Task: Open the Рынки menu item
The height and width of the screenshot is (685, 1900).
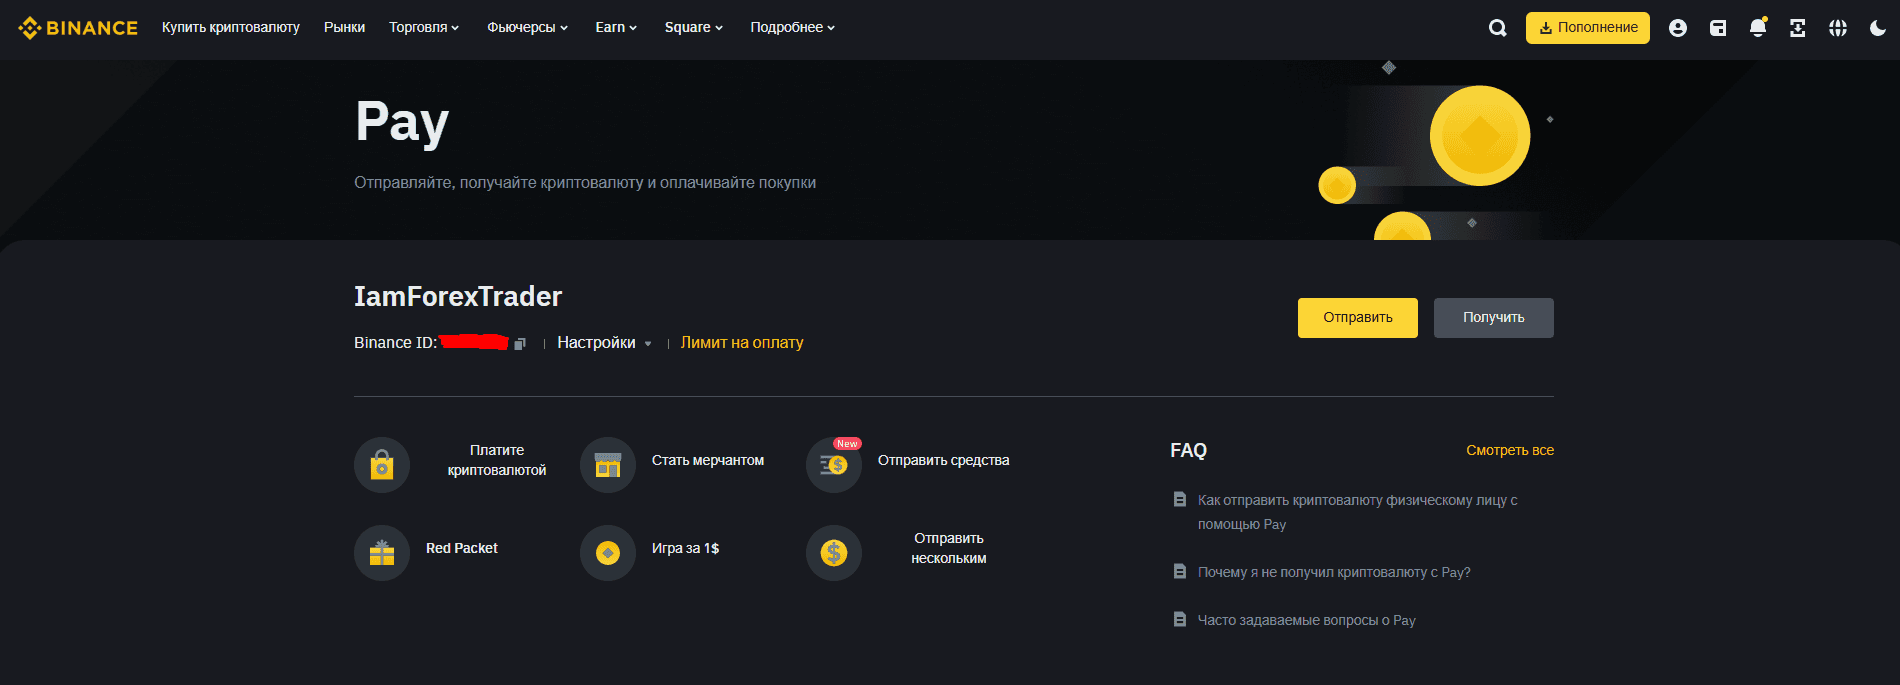Action: pyautogui.click(x=344, y=27)
